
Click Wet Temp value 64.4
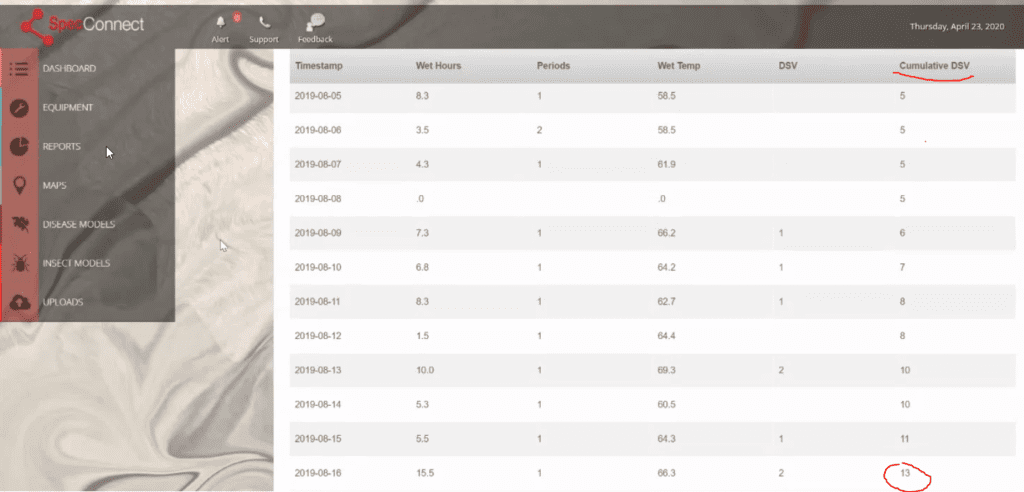[x=666, y=336]
